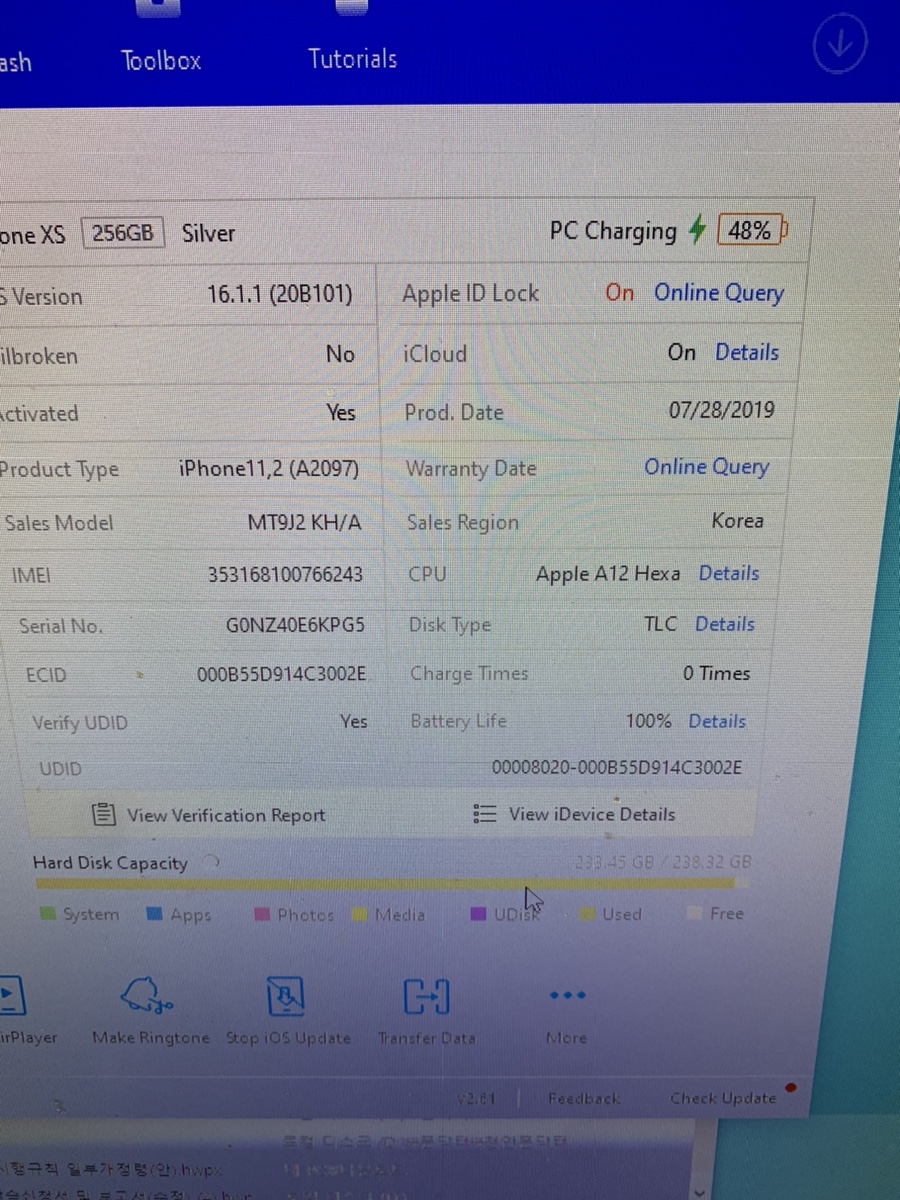Click the Feedback link
This screenshot has height=1200, width=900.
584,1098
